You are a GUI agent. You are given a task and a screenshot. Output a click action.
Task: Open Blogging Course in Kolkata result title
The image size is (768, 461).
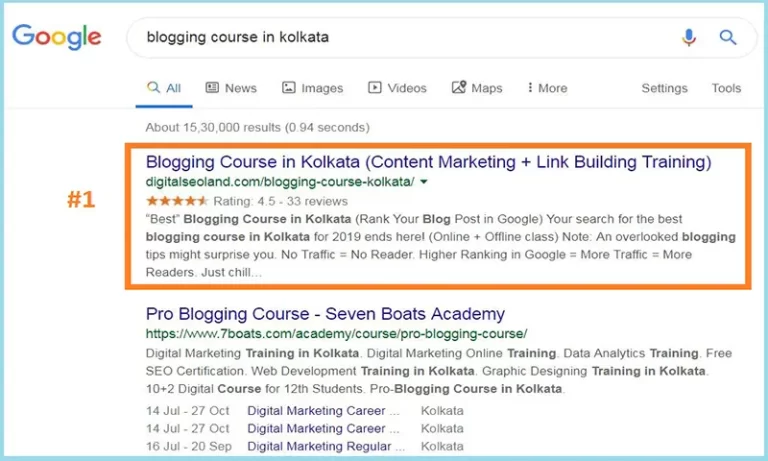click(428, 162)
